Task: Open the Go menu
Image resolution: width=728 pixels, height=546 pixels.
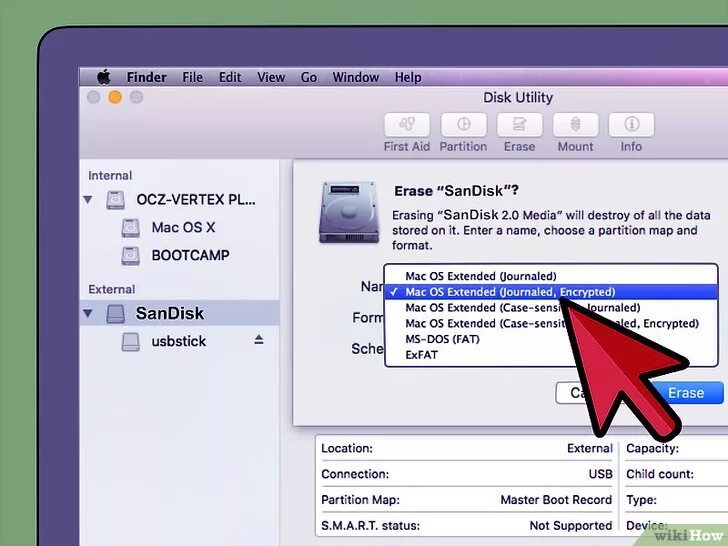Action: pyautogui.click(x=309, y=77)
